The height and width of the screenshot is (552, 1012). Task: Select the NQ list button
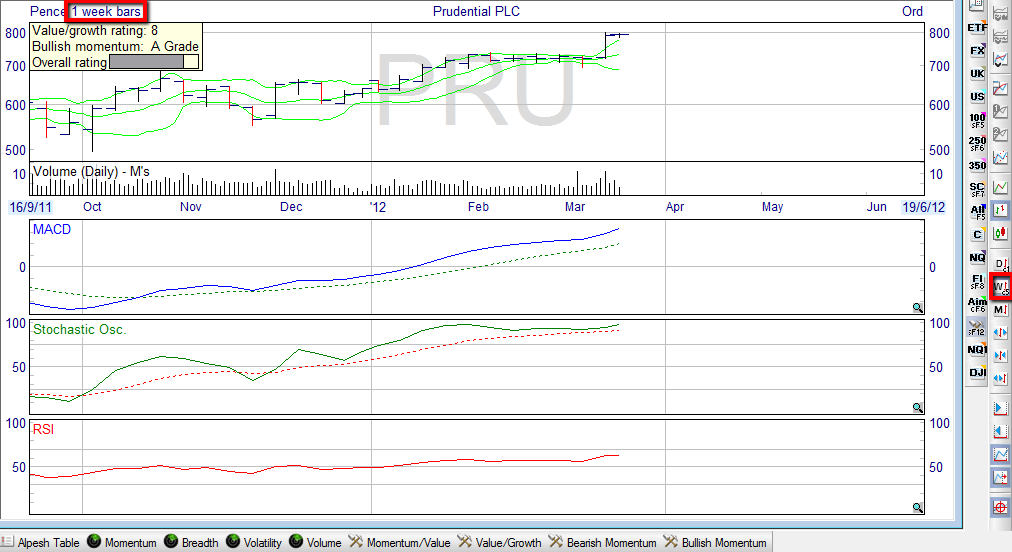coord(977,258)
